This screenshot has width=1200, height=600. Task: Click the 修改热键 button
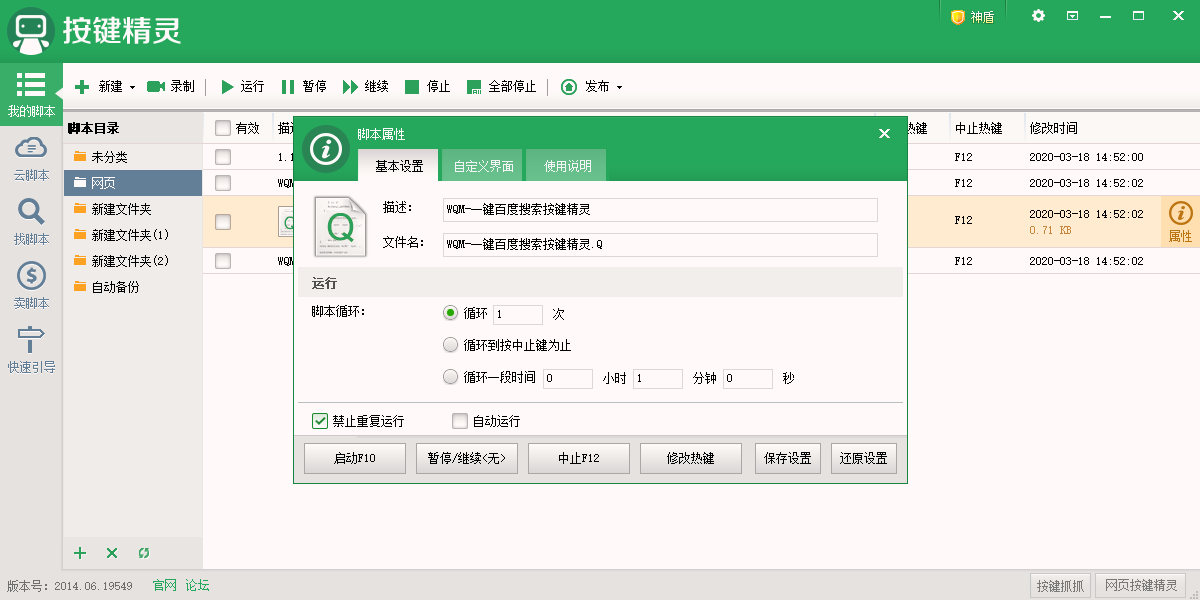coord(691,458)
